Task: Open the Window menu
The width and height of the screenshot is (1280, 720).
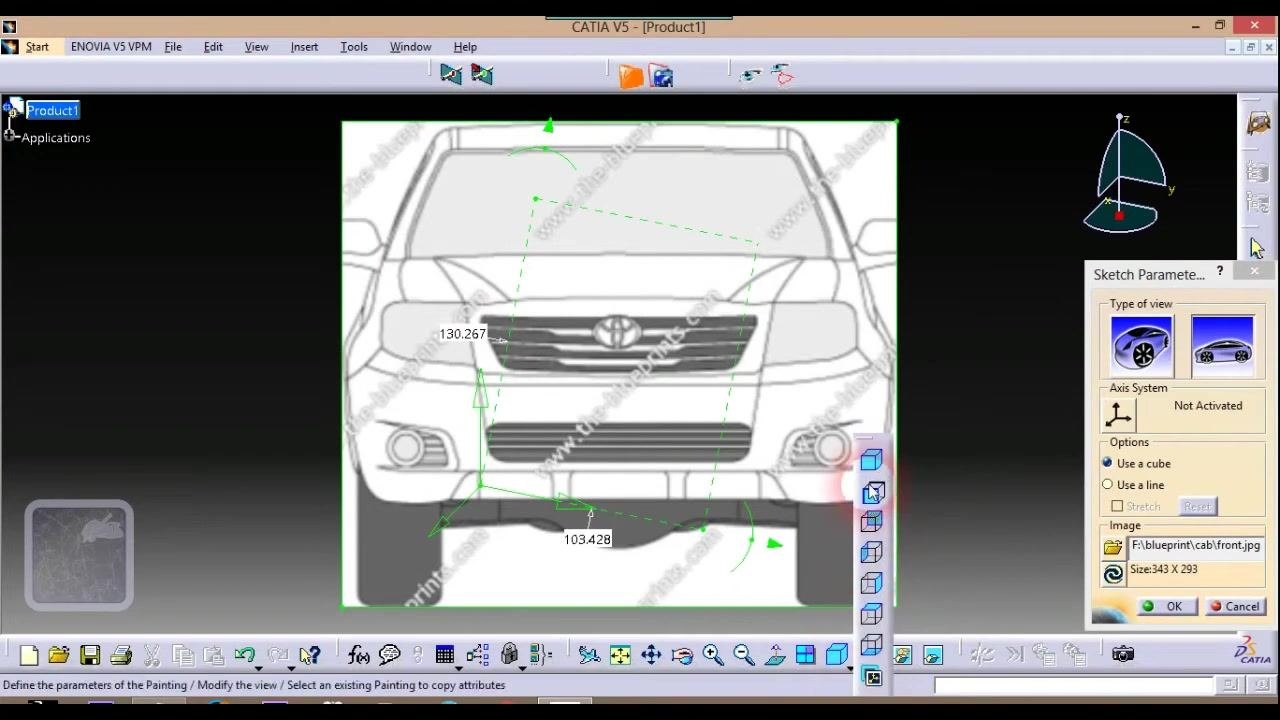Action: (x=410, y=47)
